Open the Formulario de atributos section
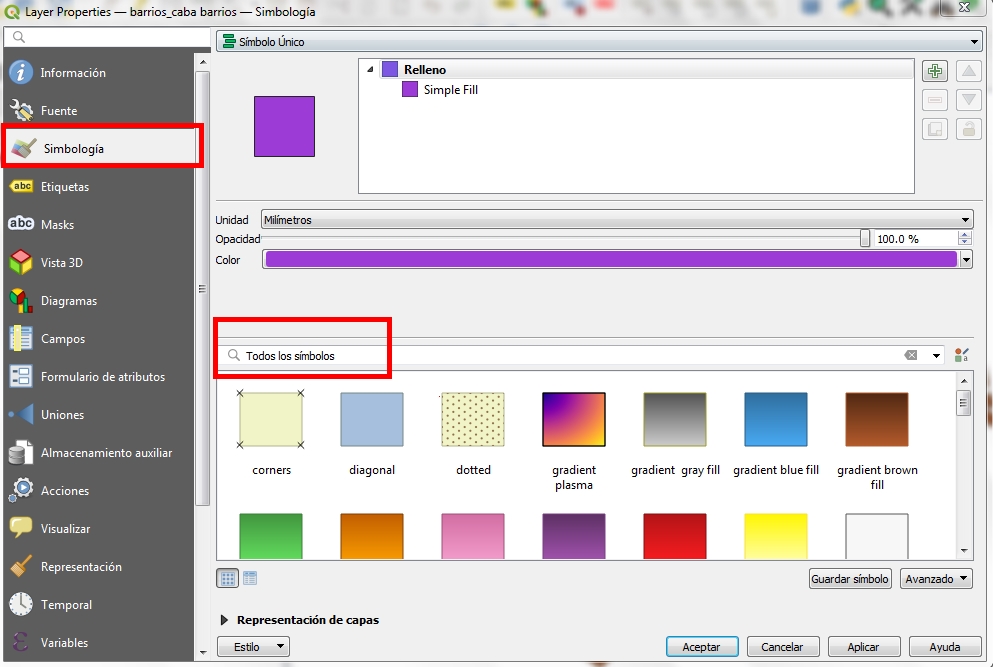 pyautogui.click(x=98, y=377)
